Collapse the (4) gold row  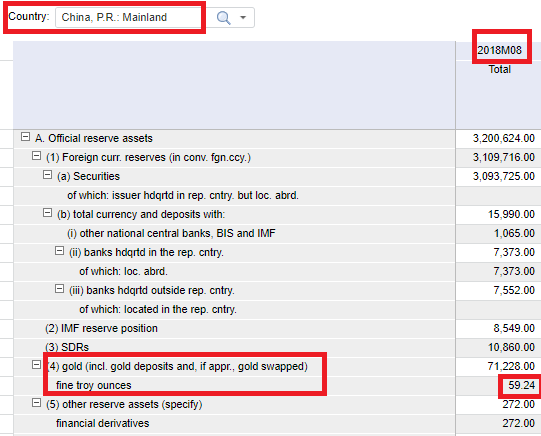pyautogui.click(x=36, y=364)
